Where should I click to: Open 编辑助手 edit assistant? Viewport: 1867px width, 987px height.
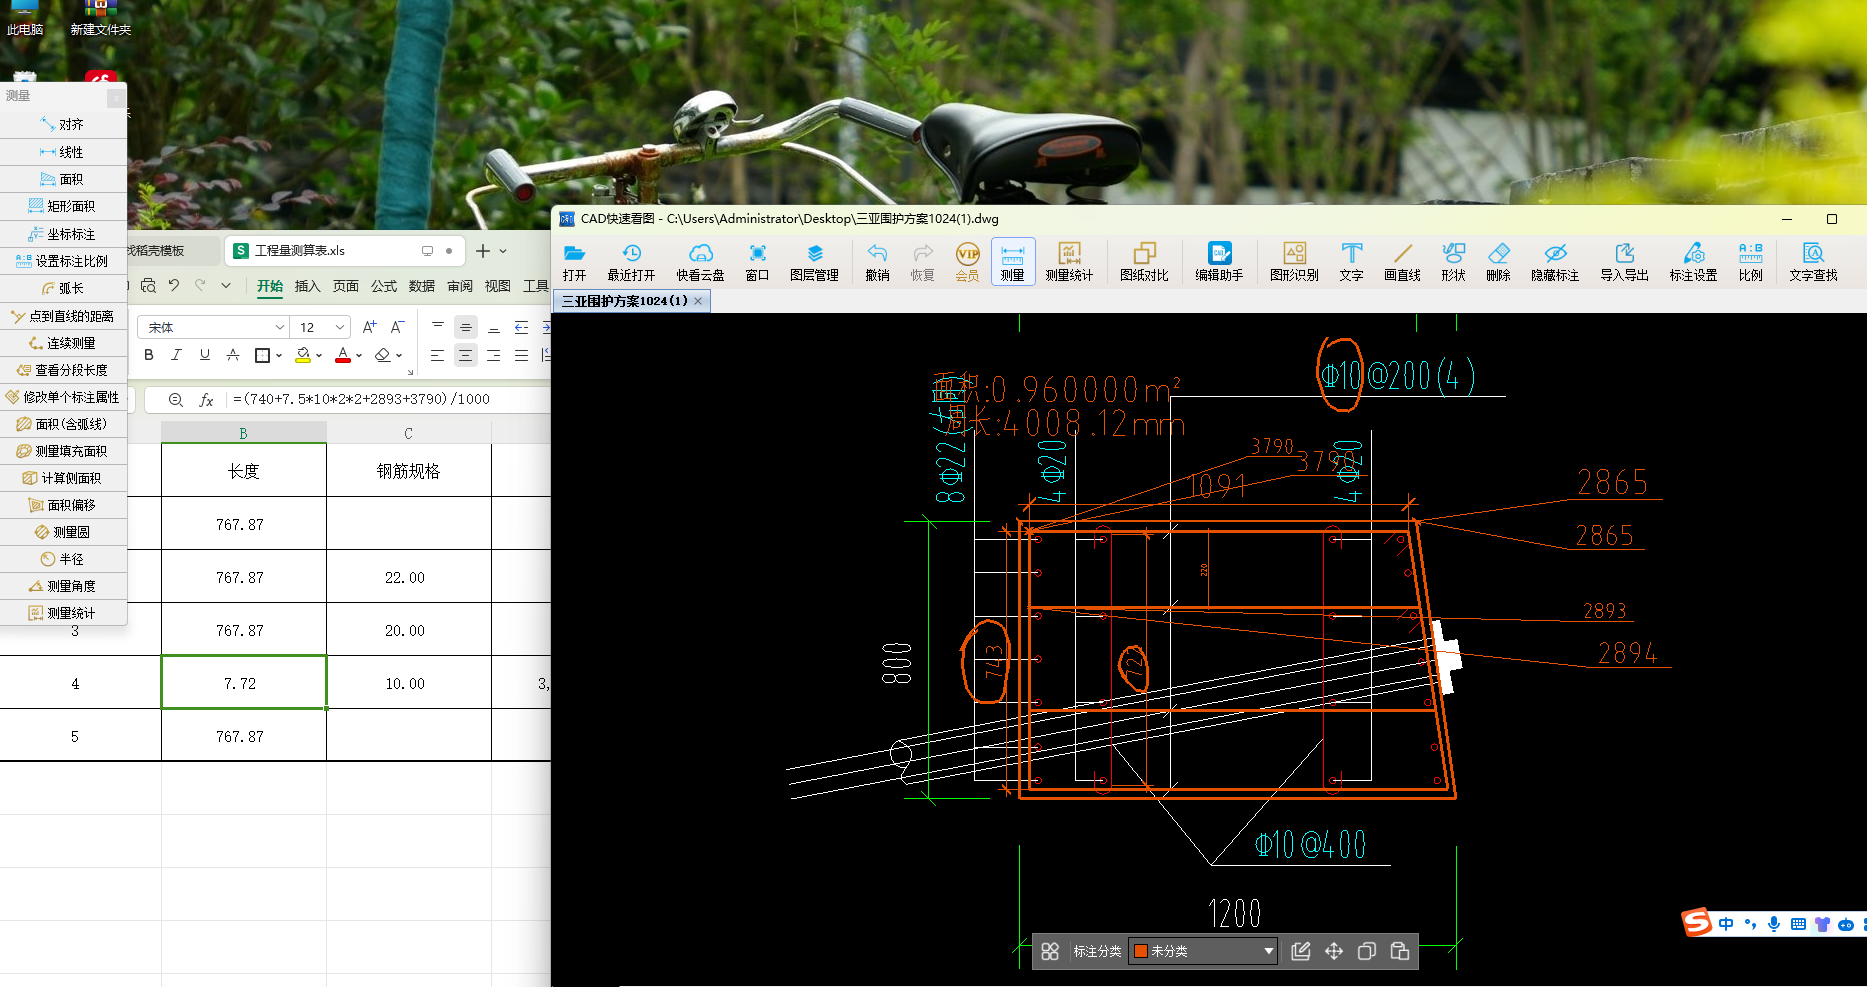pos(1219,262)
